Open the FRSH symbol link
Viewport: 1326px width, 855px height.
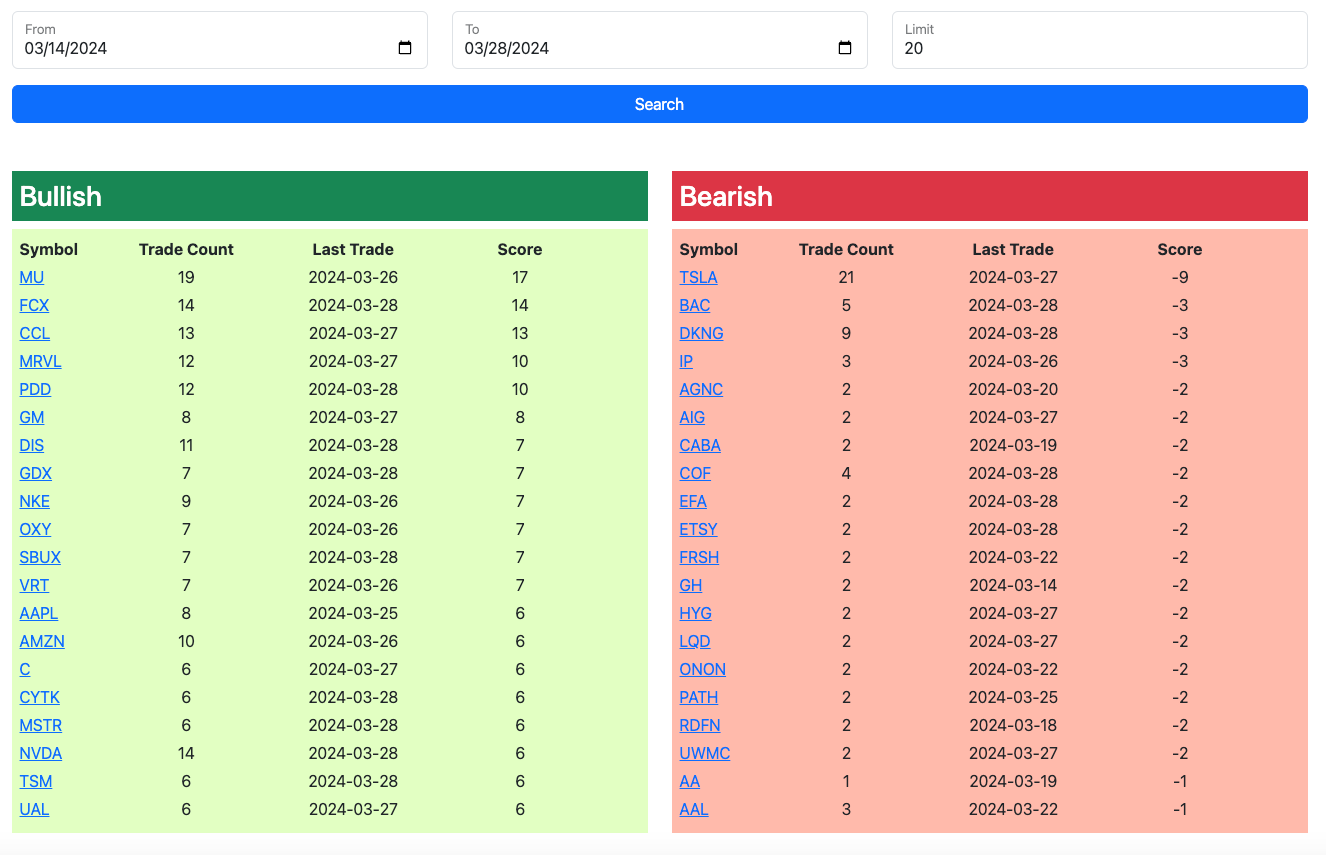[x=699, y=557]
